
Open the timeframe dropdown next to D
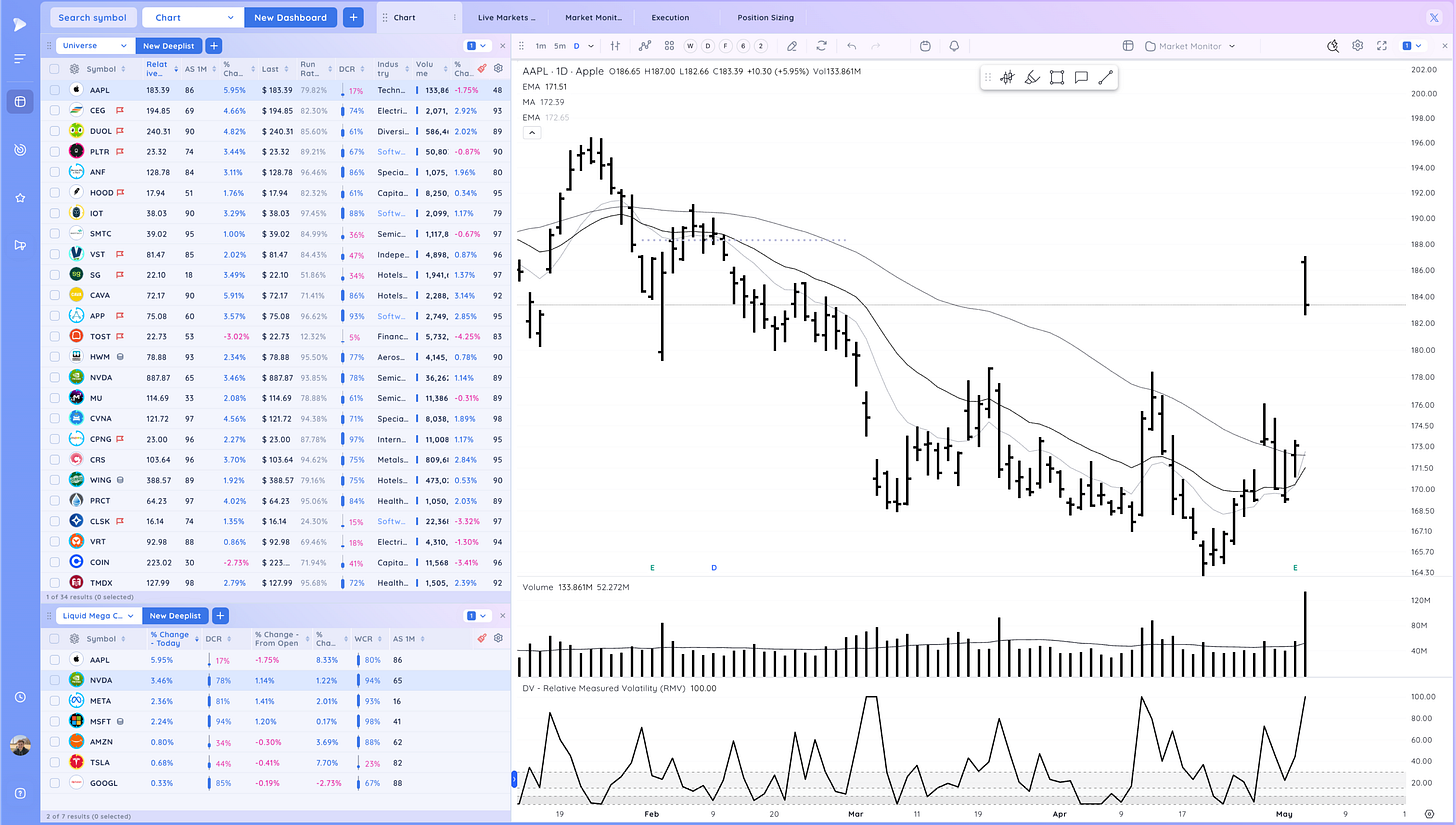pyautogui.click(x=590, y=46)
